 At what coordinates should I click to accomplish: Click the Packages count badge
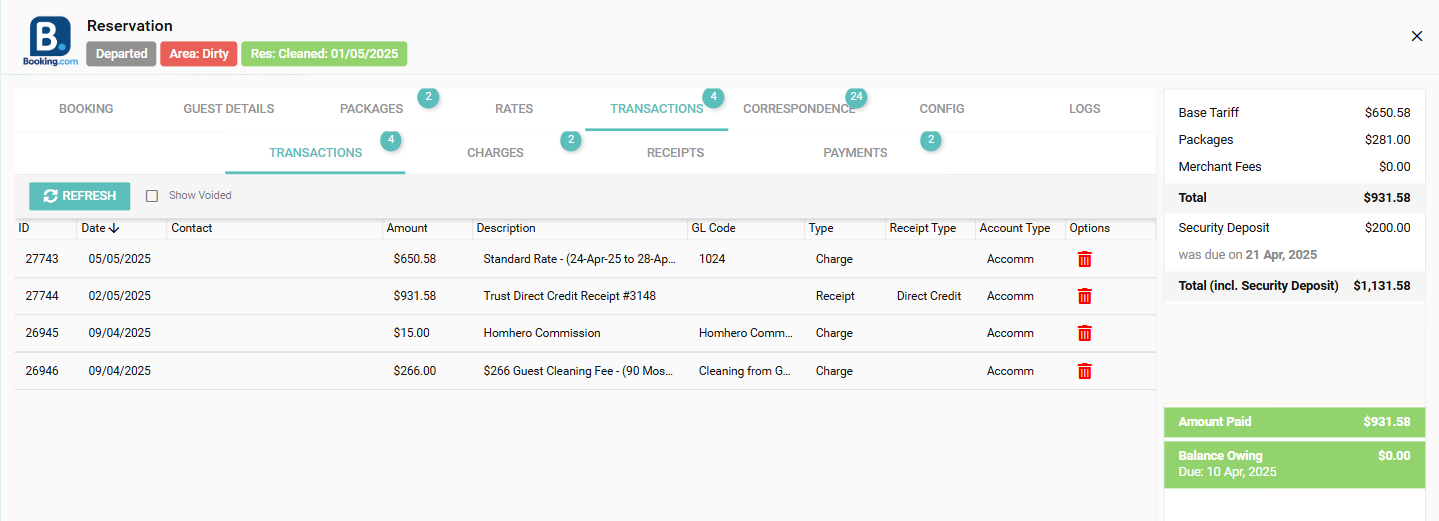tap(428, 97)
